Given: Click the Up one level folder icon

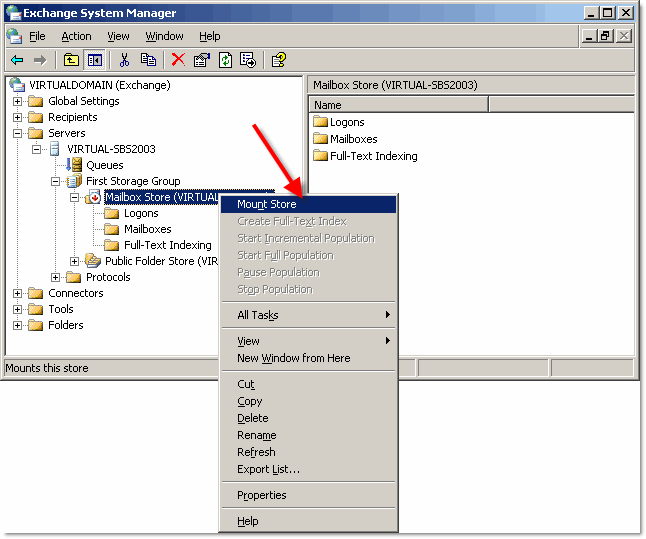Looking at the screenshot, I should [71, 60].
